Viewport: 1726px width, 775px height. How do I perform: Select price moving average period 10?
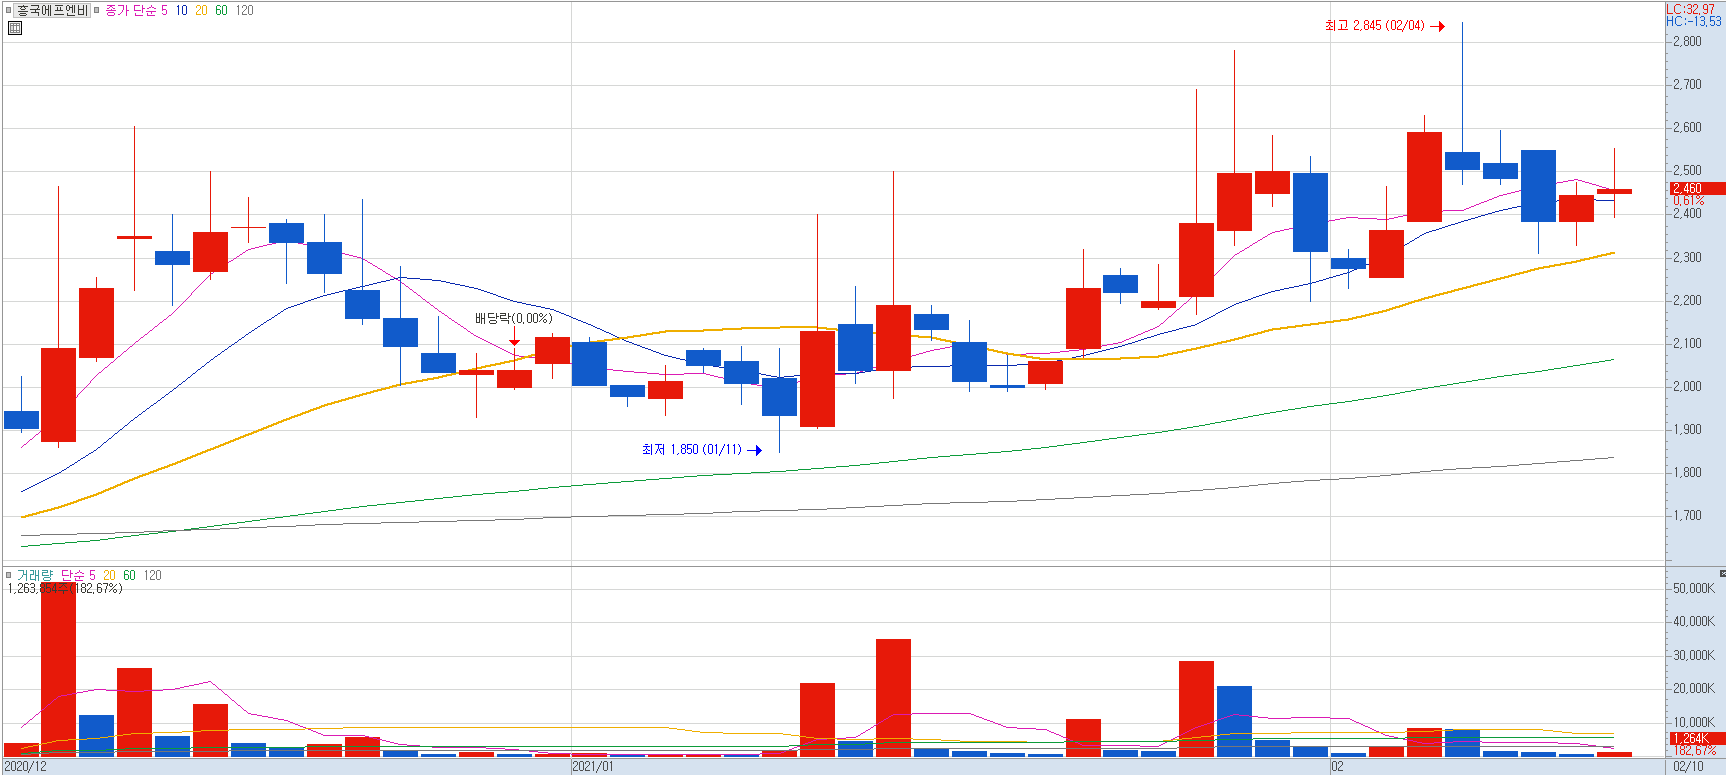pos(181,10)
